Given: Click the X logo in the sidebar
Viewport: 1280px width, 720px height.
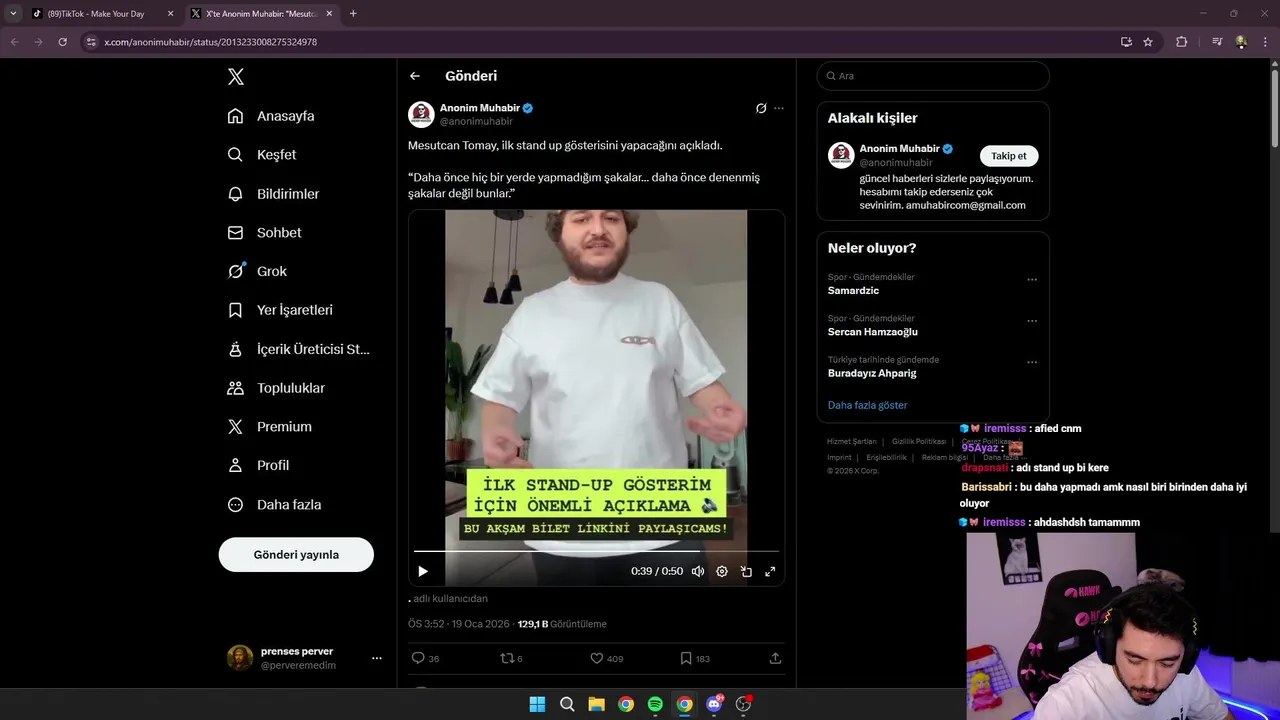Looking at the screenshot, I should pos(235,77).
